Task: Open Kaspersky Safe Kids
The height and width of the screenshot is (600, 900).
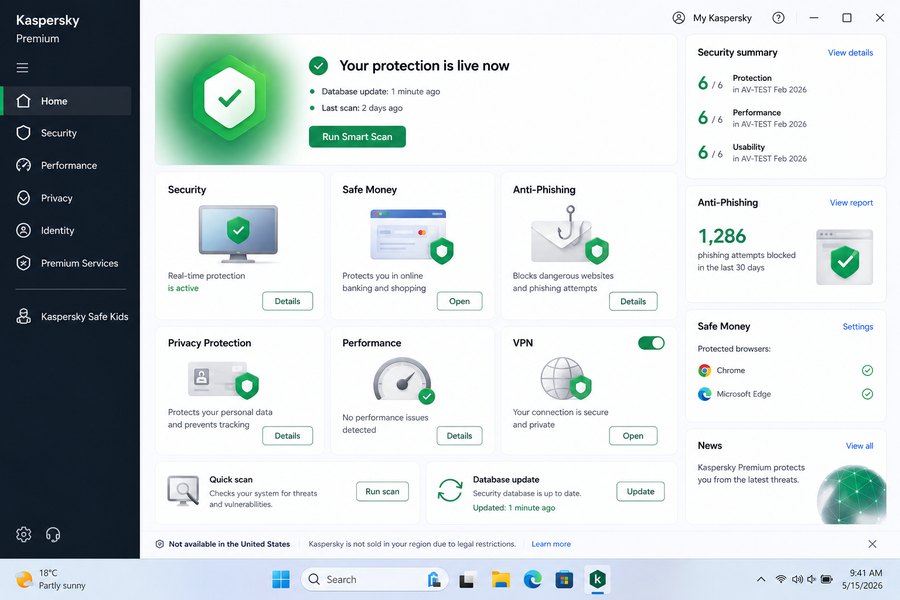Action: [72, 316]
